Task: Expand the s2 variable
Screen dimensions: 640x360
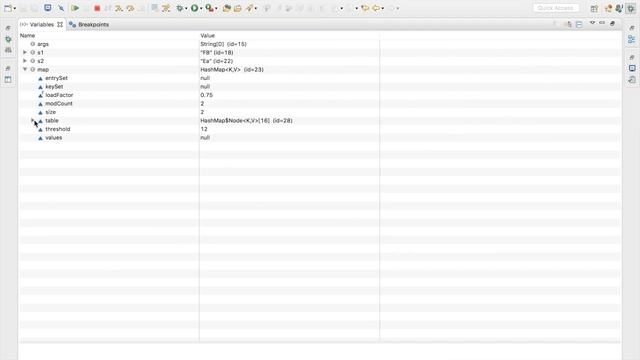Action: click(x=25, y=61)
